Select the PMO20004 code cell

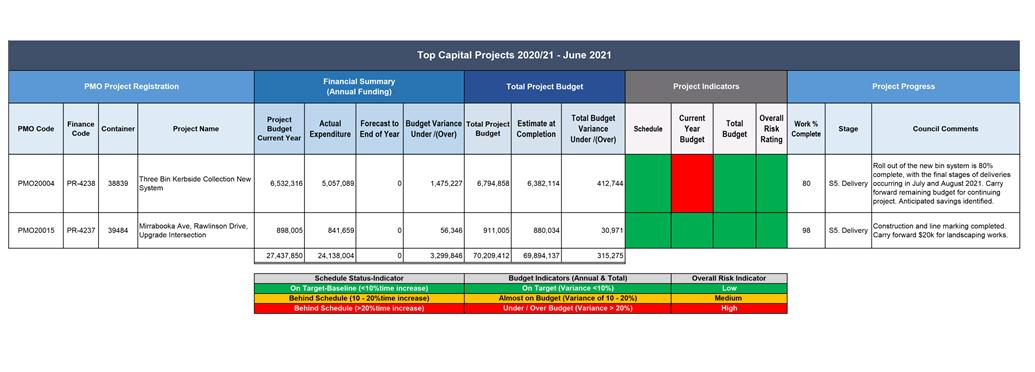(36, 183)
